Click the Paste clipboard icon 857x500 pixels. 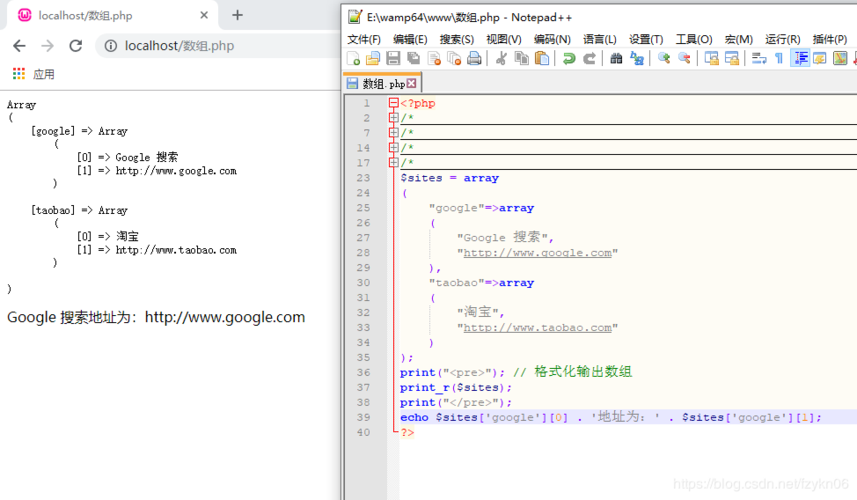(x=542, y=58)
